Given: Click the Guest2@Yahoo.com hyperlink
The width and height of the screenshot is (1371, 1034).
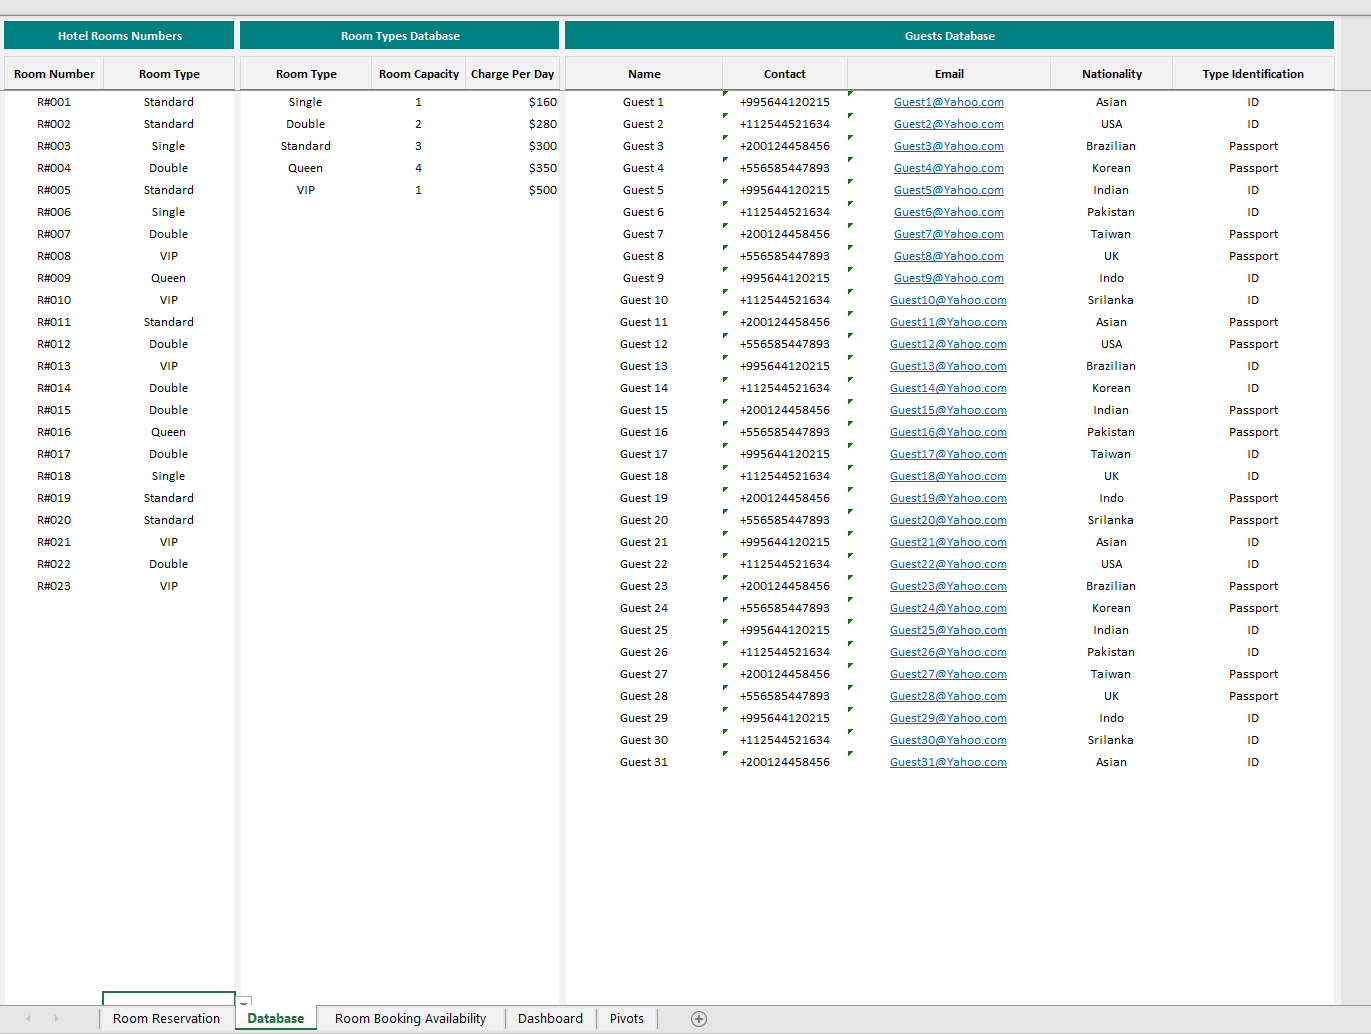Looking at the screenshot, I should coord(949,124).
